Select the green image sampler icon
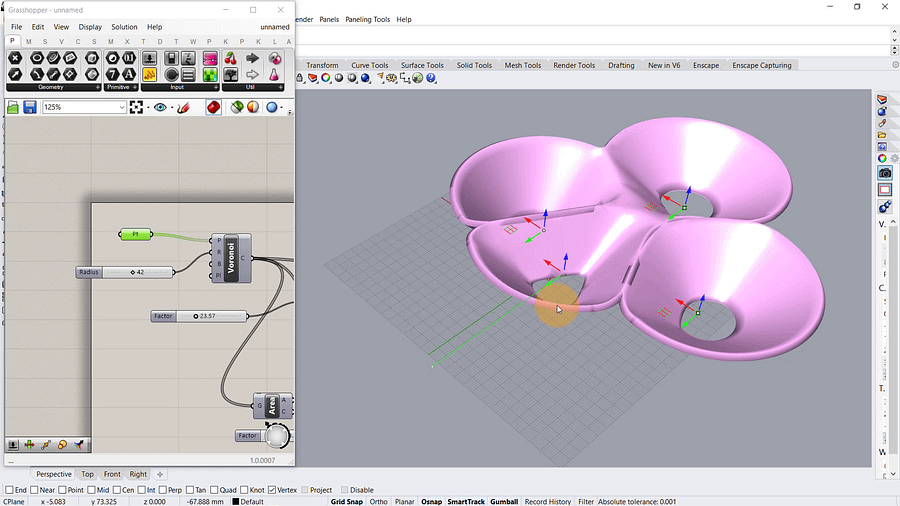 pyautogui.click(x=210, y=74)
